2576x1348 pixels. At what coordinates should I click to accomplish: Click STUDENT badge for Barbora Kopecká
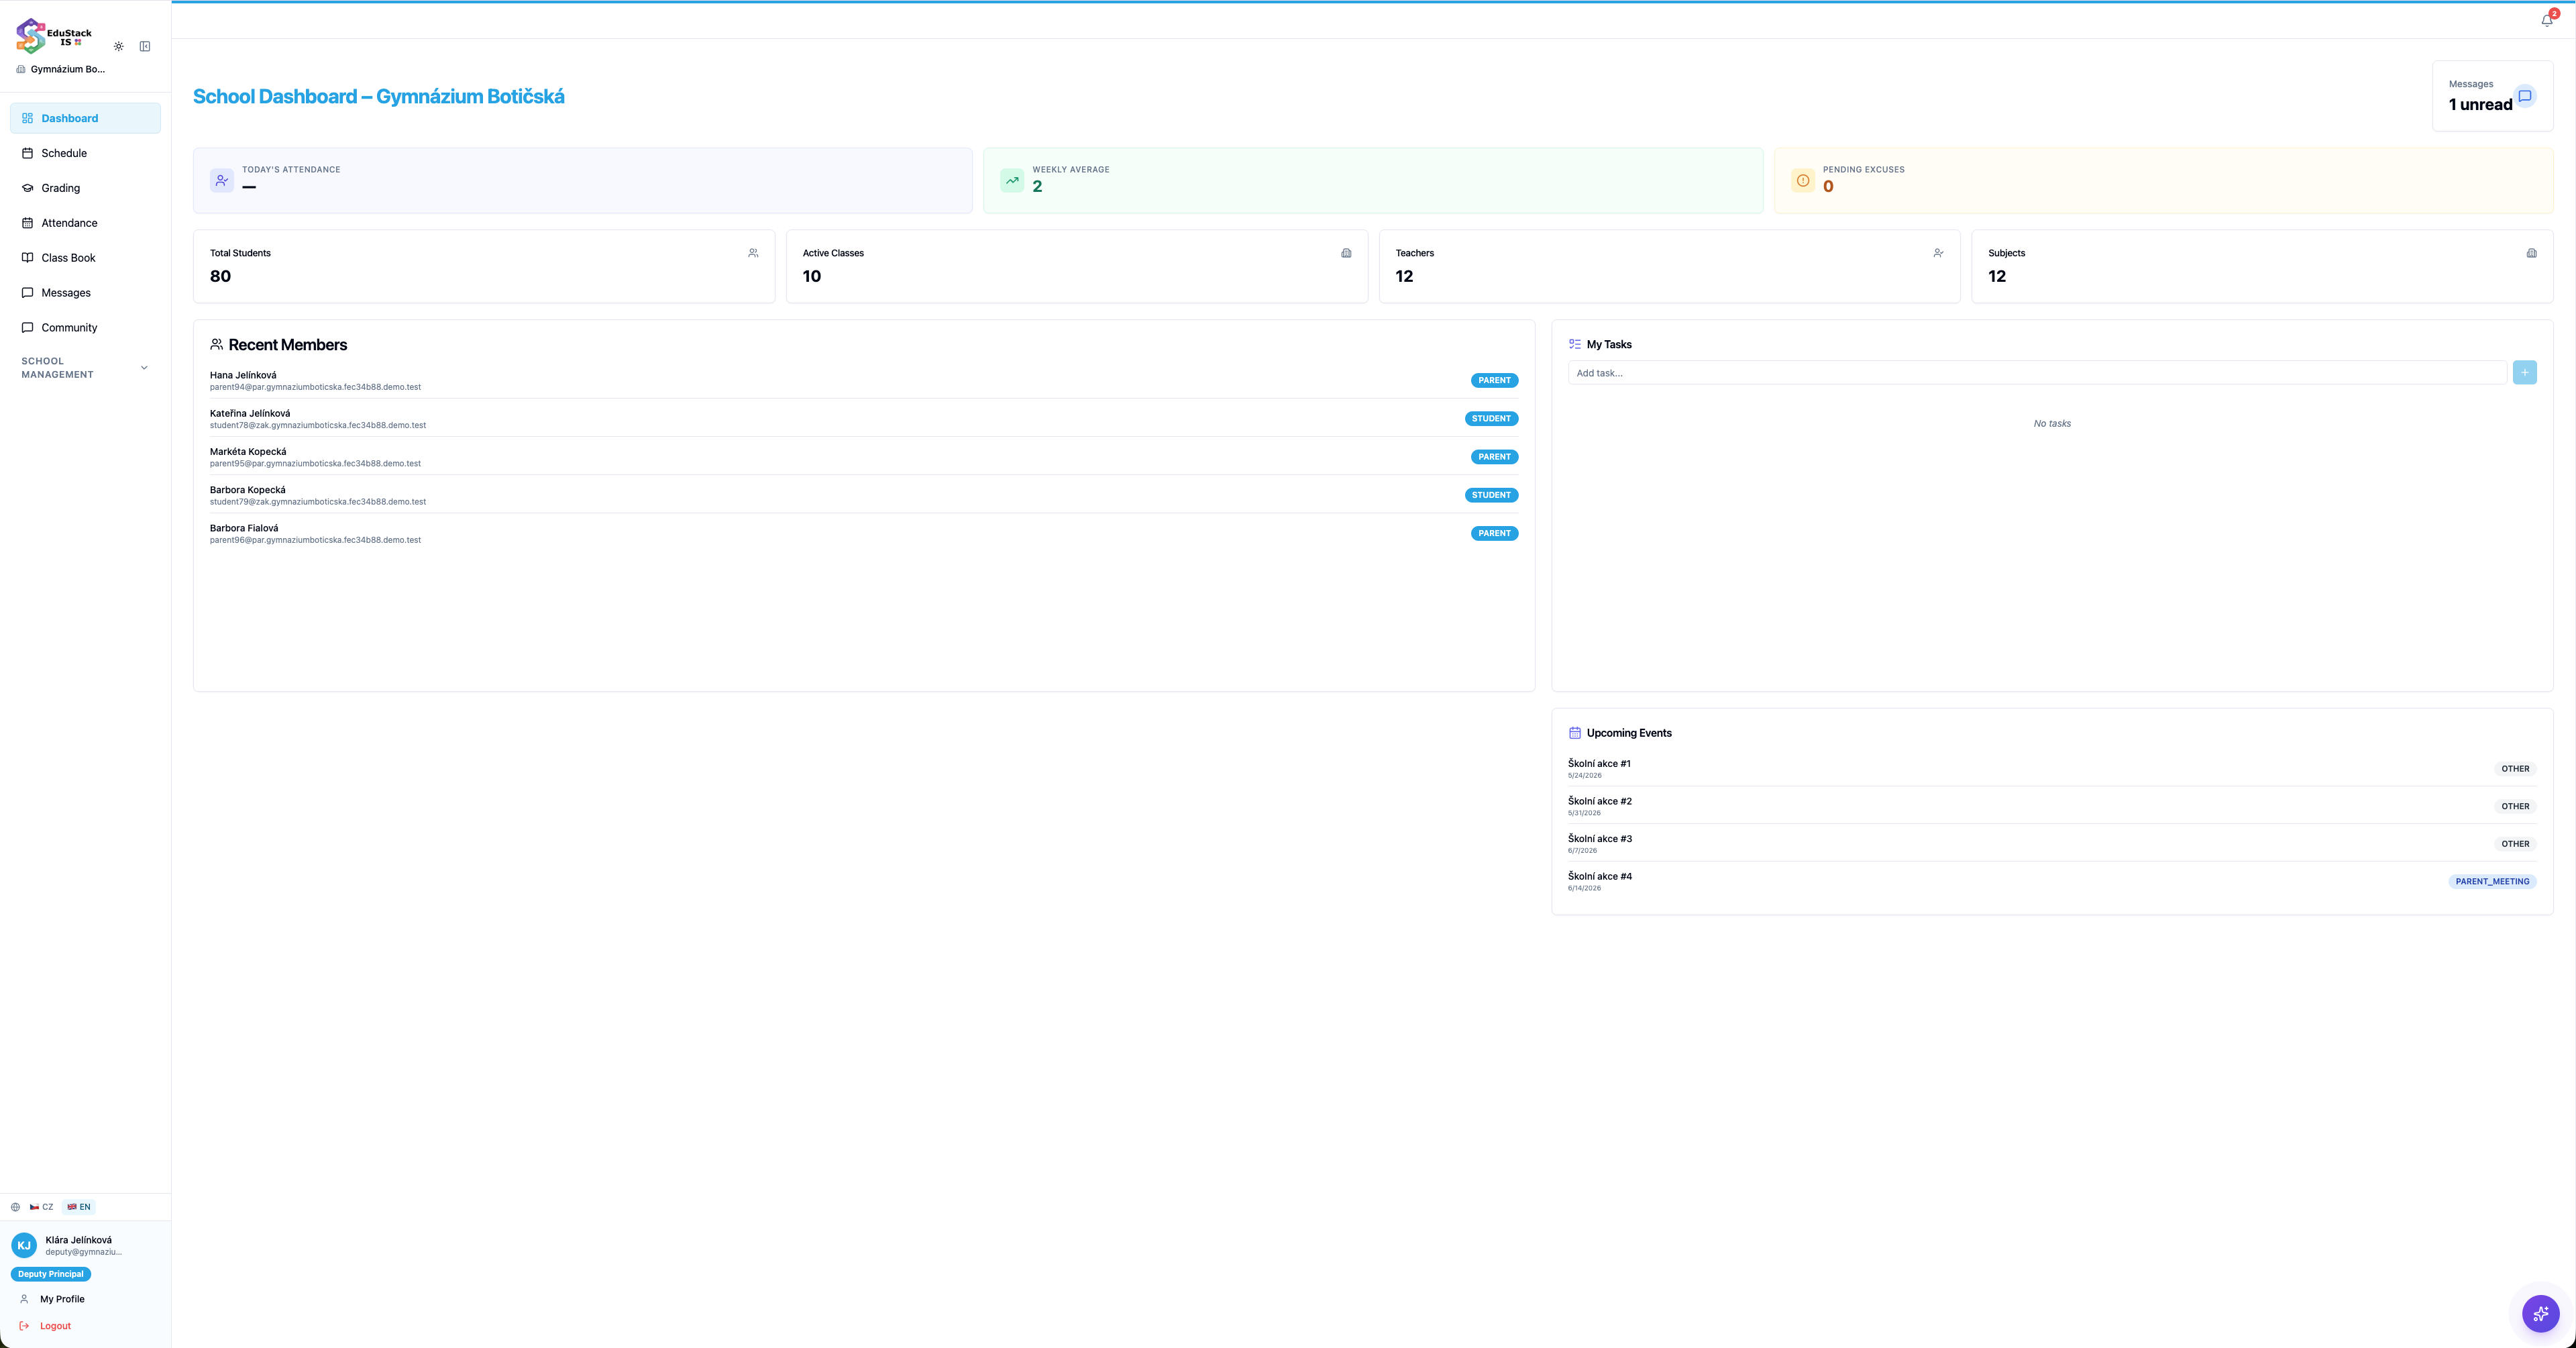1491,495
